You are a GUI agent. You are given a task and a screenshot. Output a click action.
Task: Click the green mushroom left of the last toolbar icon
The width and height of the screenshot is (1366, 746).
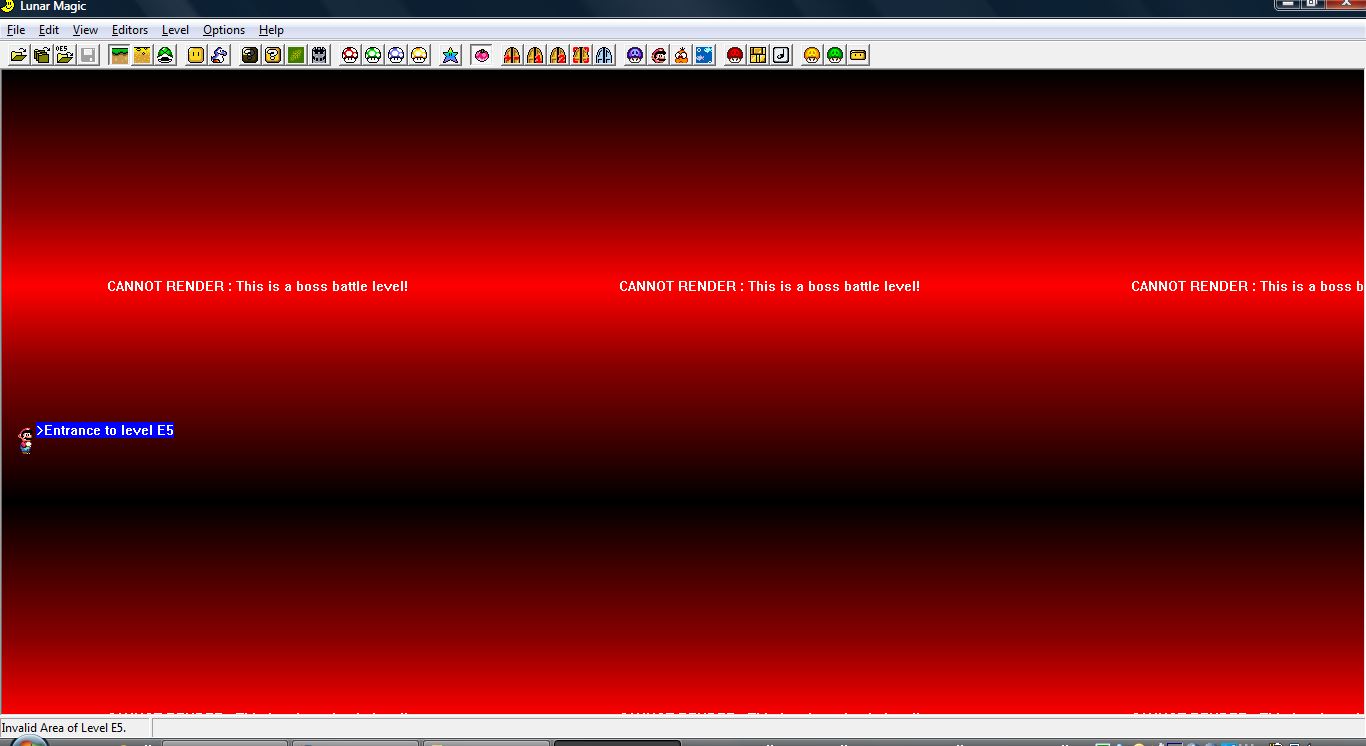(x=835, y=55)
